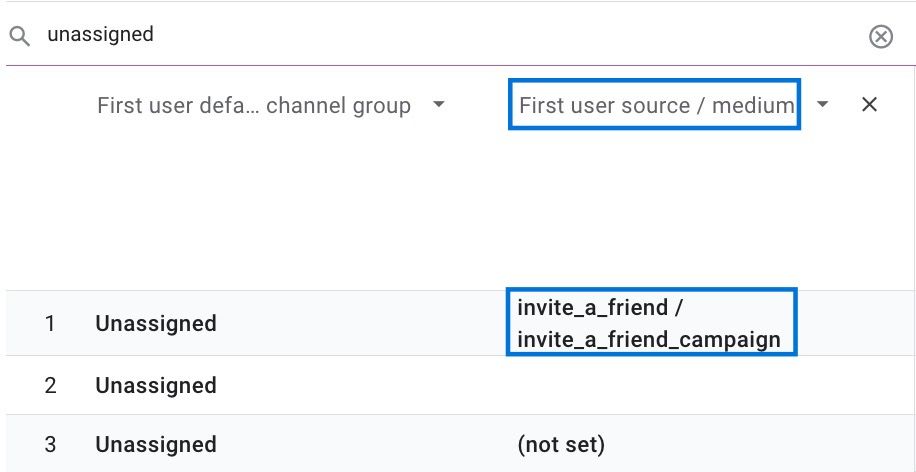Click the magnifier search icon
Image resolution: width=916 pixels, height=472 pixels.
(20, 37)
